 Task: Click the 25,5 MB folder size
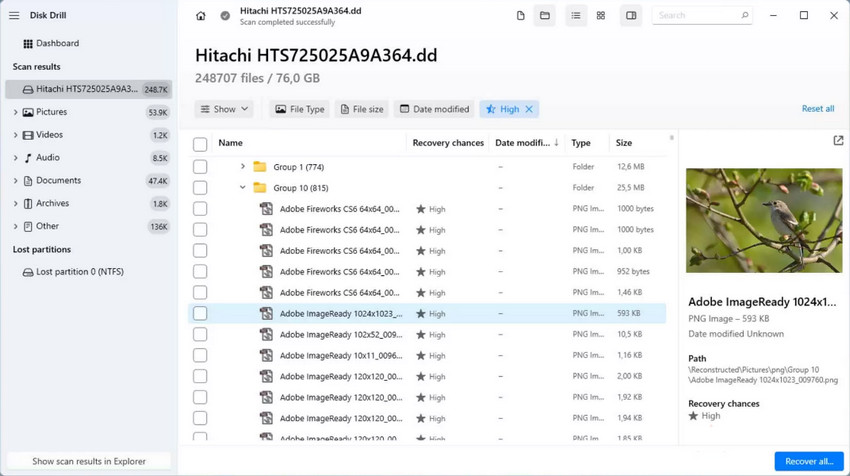pos(630,188)
